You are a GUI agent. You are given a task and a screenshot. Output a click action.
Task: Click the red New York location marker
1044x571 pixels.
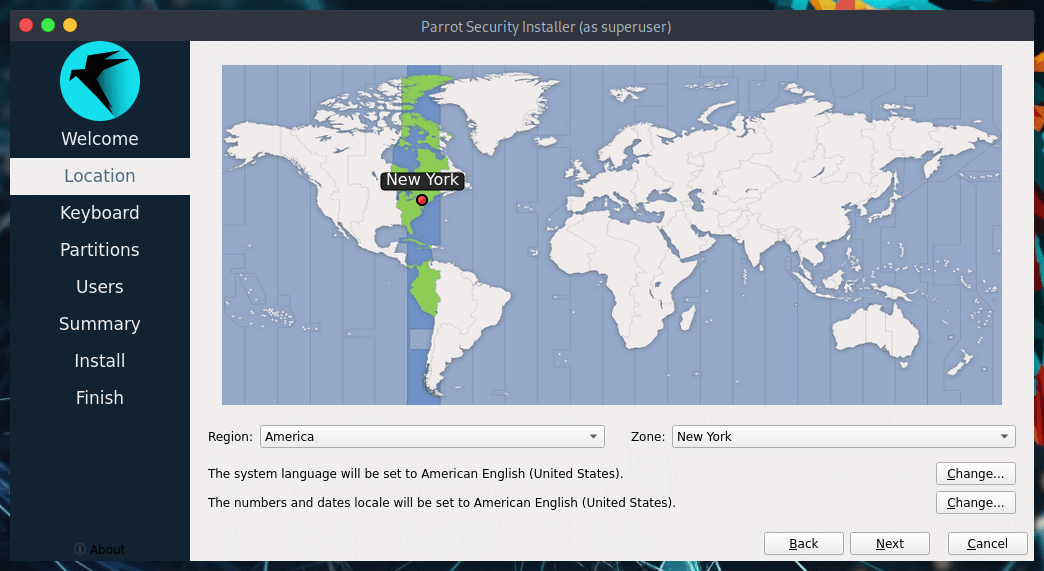(422, 200)
